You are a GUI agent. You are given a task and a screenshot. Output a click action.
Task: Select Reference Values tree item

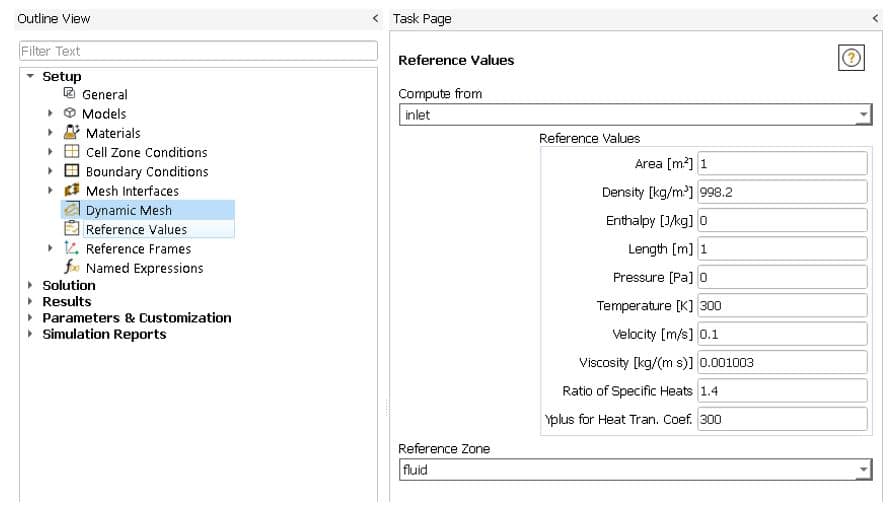point(136,229)
